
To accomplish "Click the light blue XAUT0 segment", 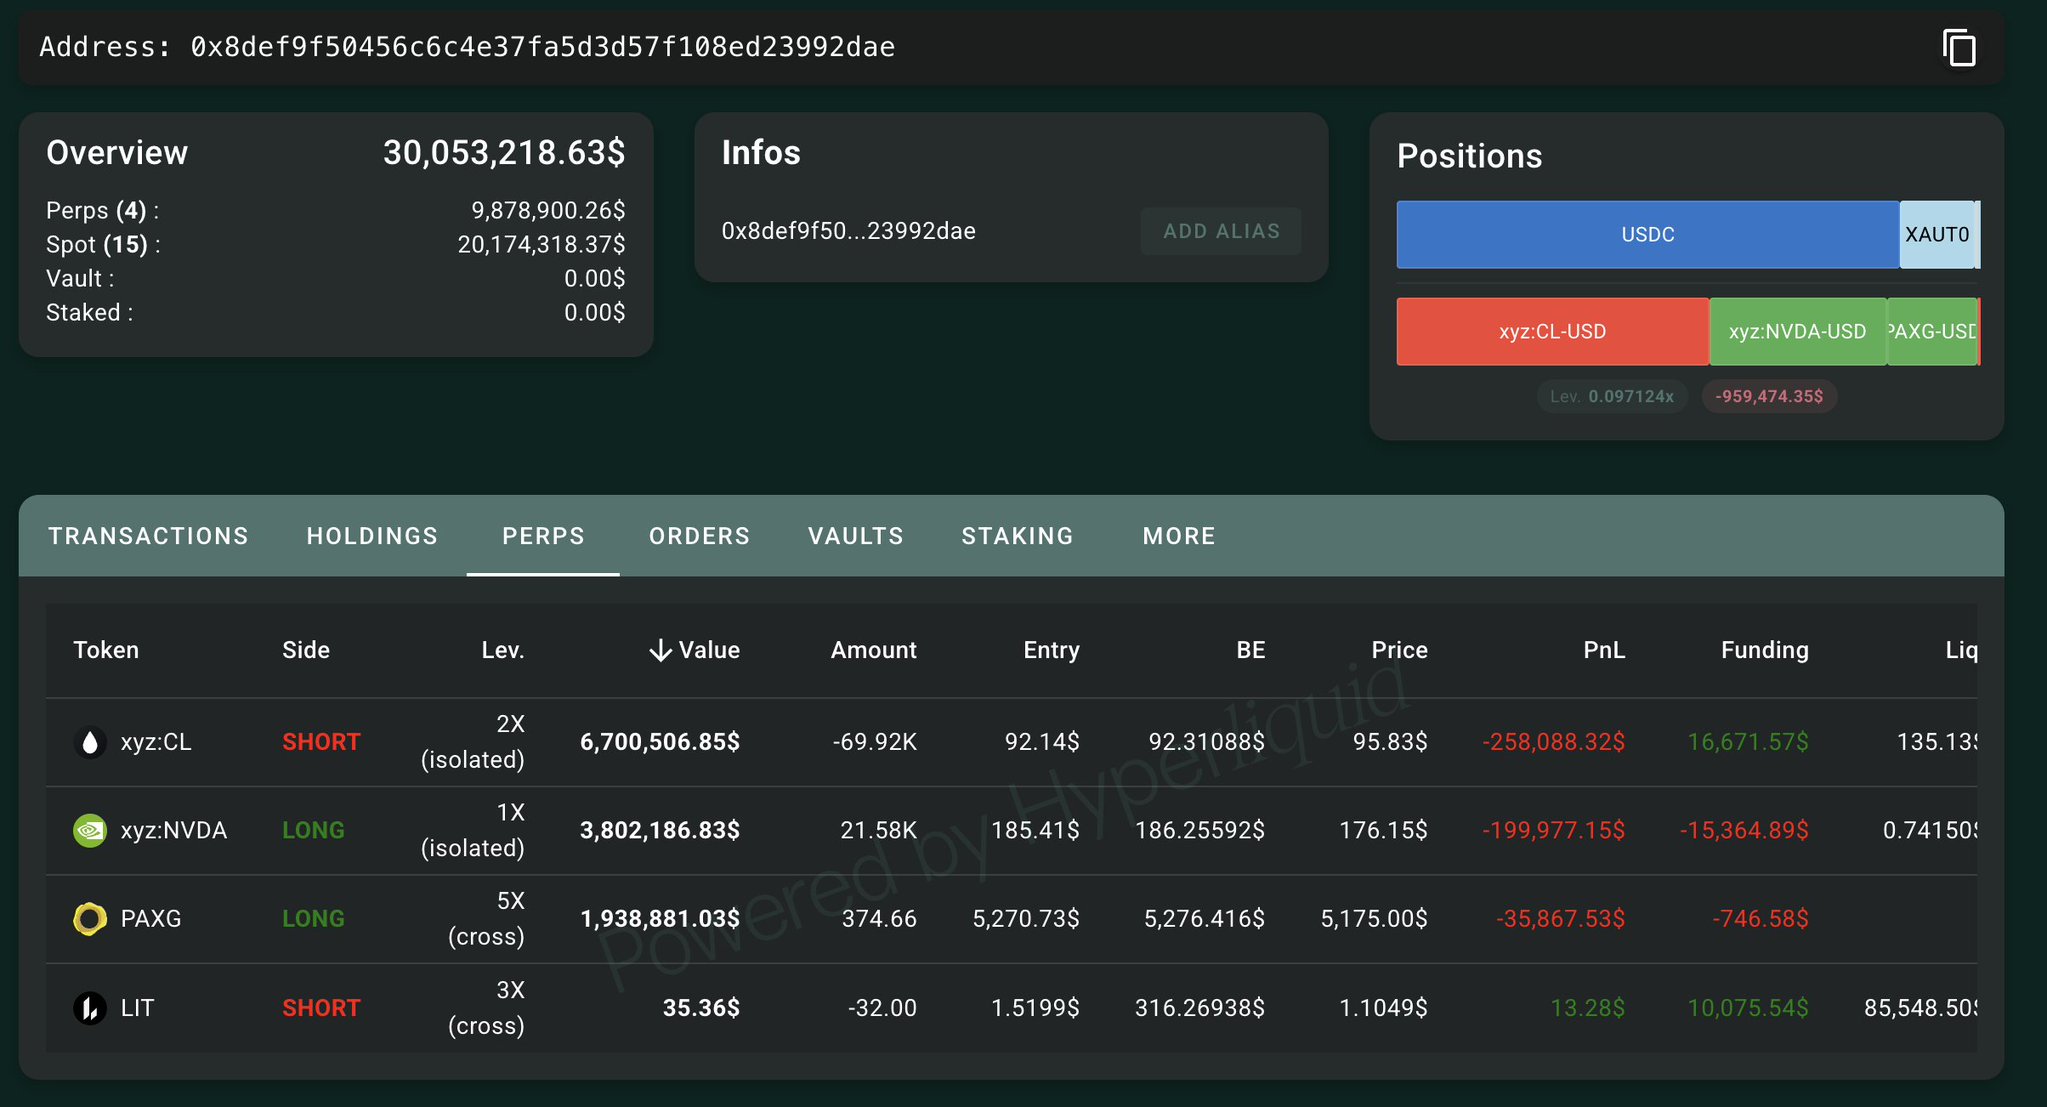I will (x=1936, y=234).
